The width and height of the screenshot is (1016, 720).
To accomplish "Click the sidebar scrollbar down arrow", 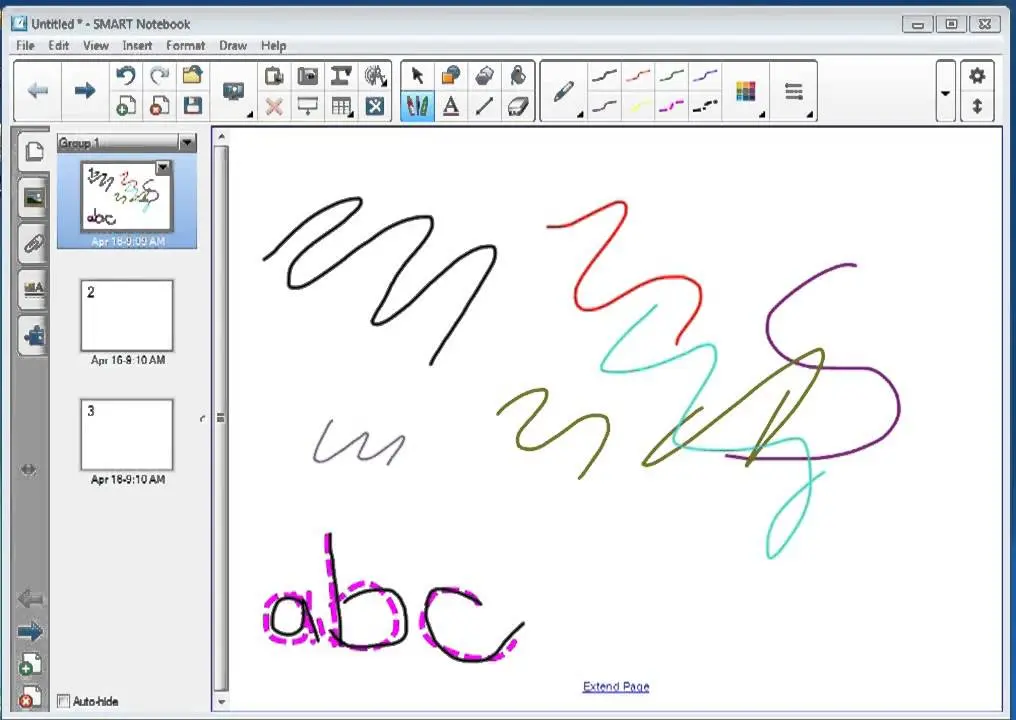I will [222, 701].
